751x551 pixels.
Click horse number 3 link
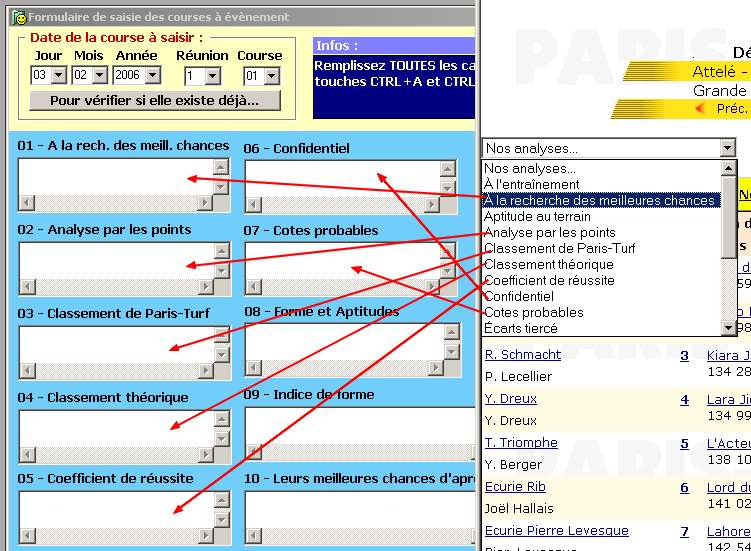click(x=684, y=356)
